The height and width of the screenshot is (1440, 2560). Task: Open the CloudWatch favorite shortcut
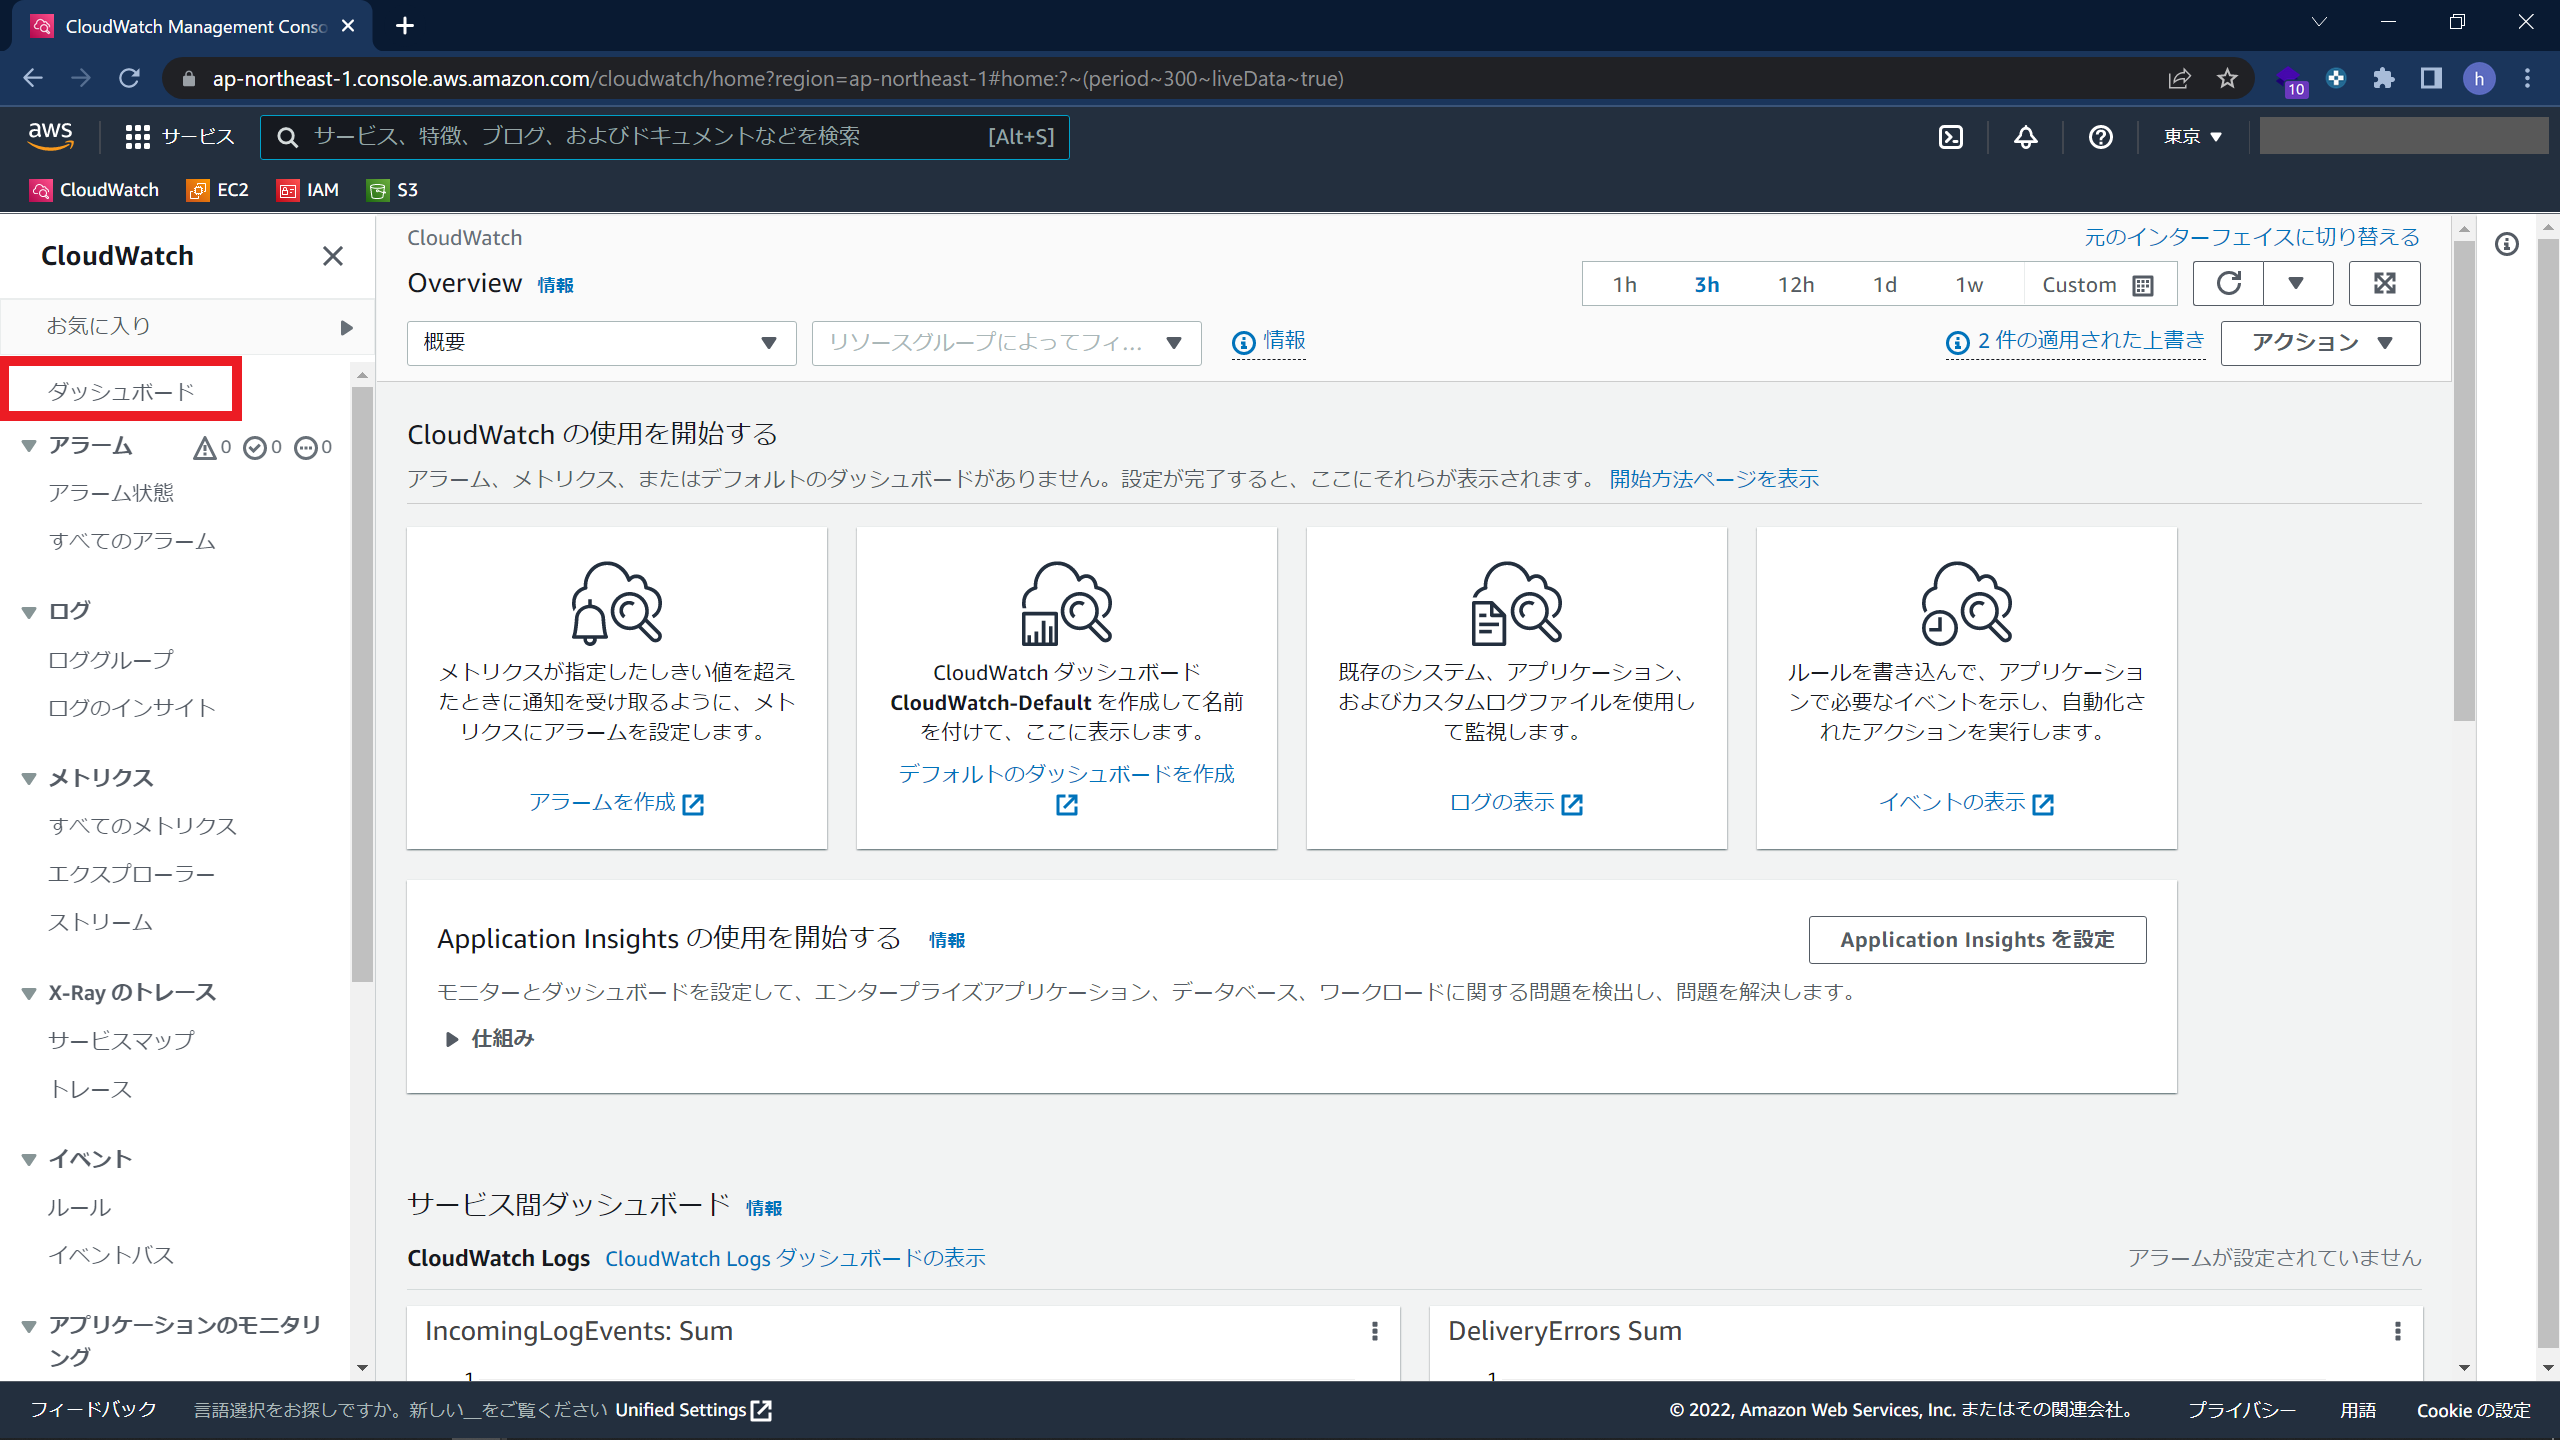(x=95, y=190)
